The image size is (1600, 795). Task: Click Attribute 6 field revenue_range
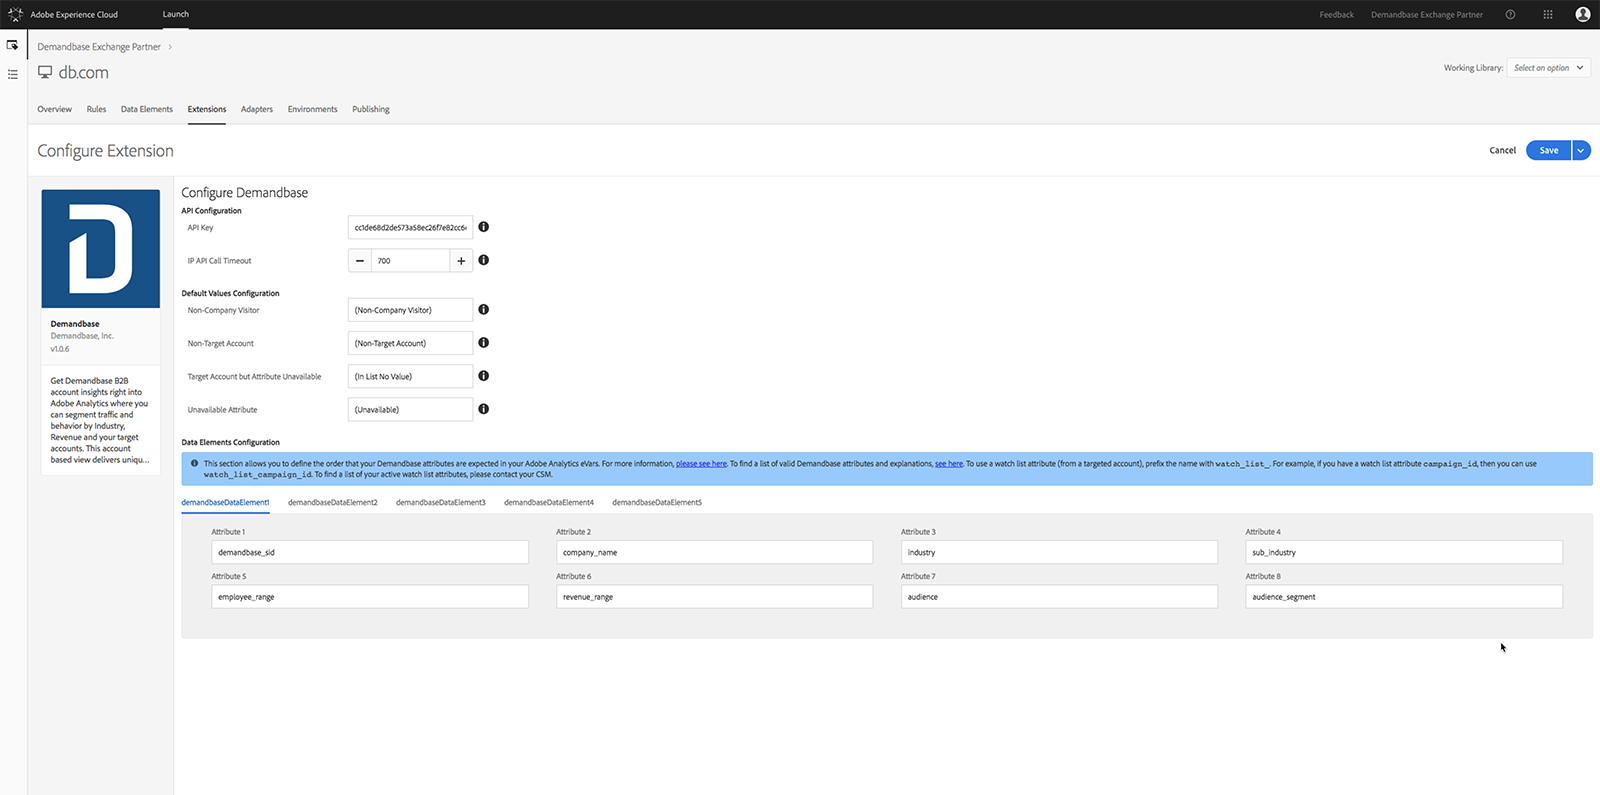(x=714, y=596)
